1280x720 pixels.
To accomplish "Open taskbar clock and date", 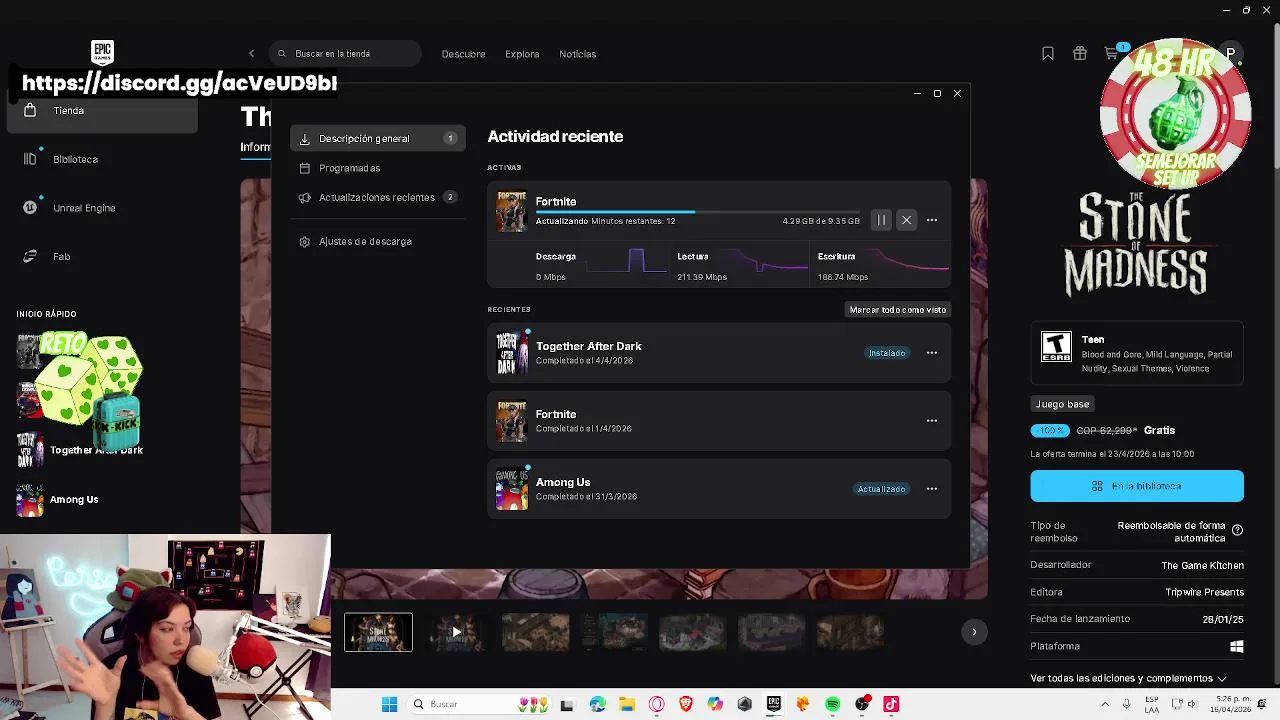I will point(1231,705).
